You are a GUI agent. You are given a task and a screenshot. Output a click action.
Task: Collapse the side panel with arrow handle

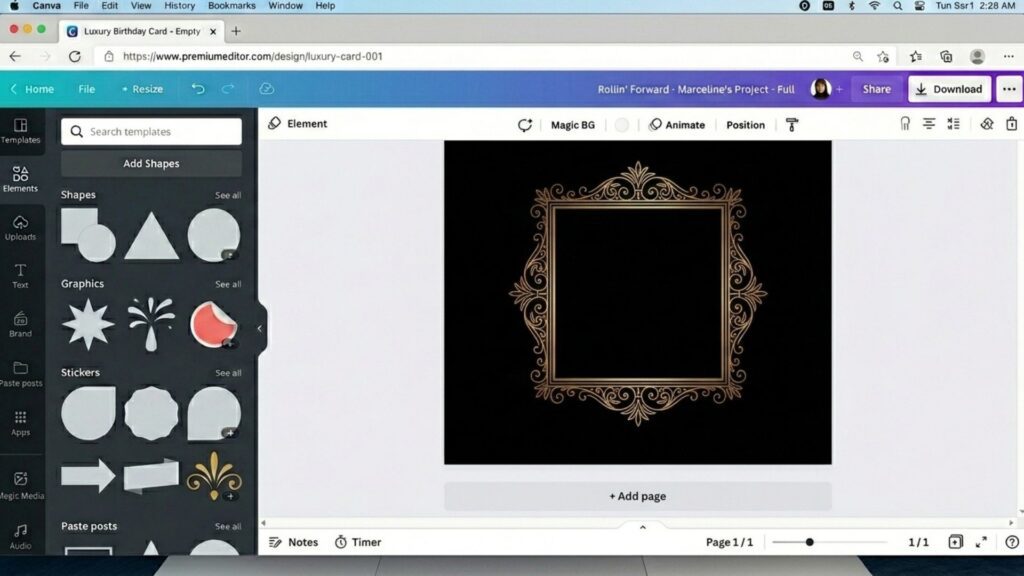[260, 328]
